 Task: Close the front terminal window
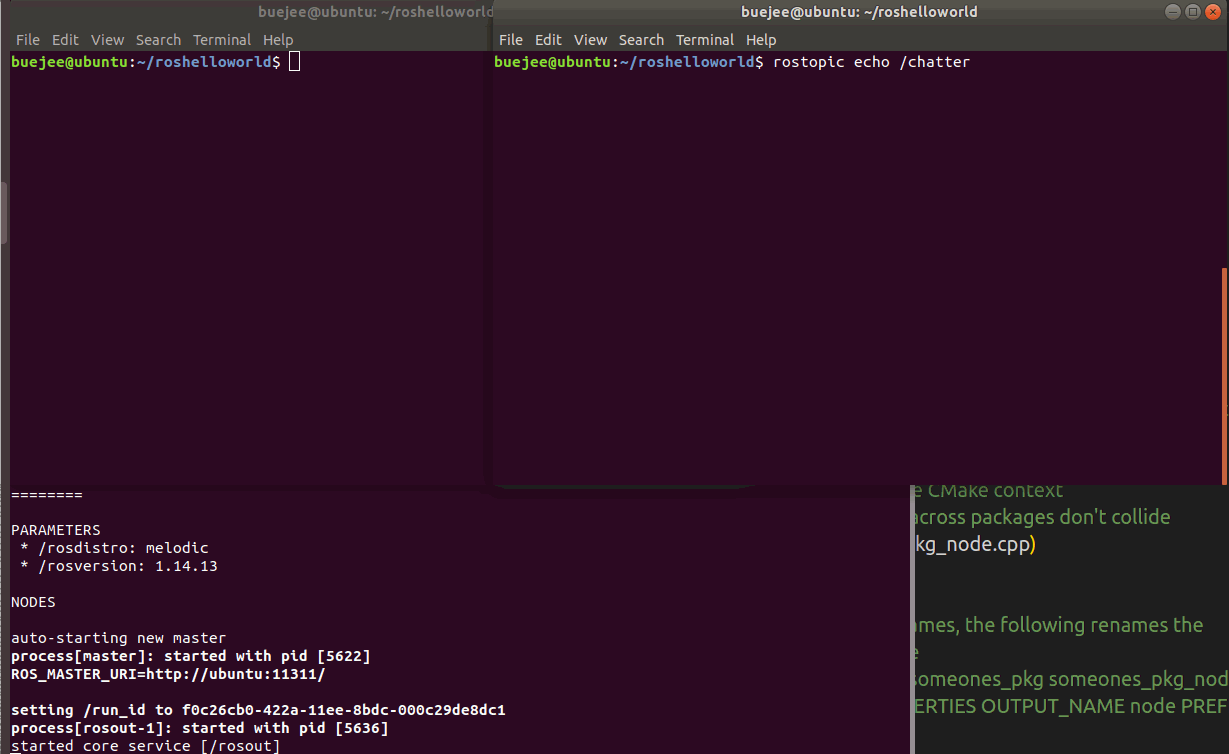pyautogui.click(x=1211, y=12)
